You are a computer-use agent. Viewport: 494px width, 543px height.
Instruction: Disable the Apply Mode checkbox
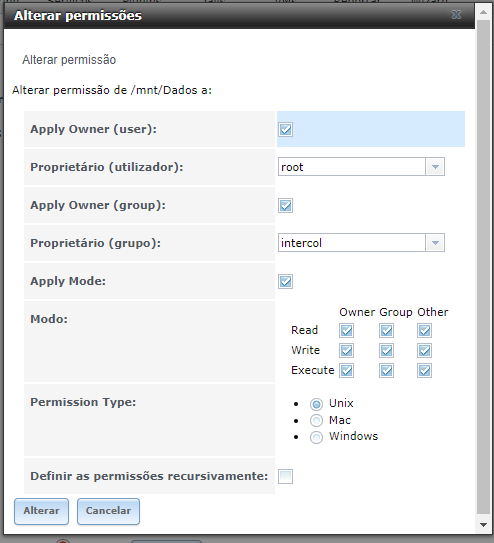(x=286, y=281)
